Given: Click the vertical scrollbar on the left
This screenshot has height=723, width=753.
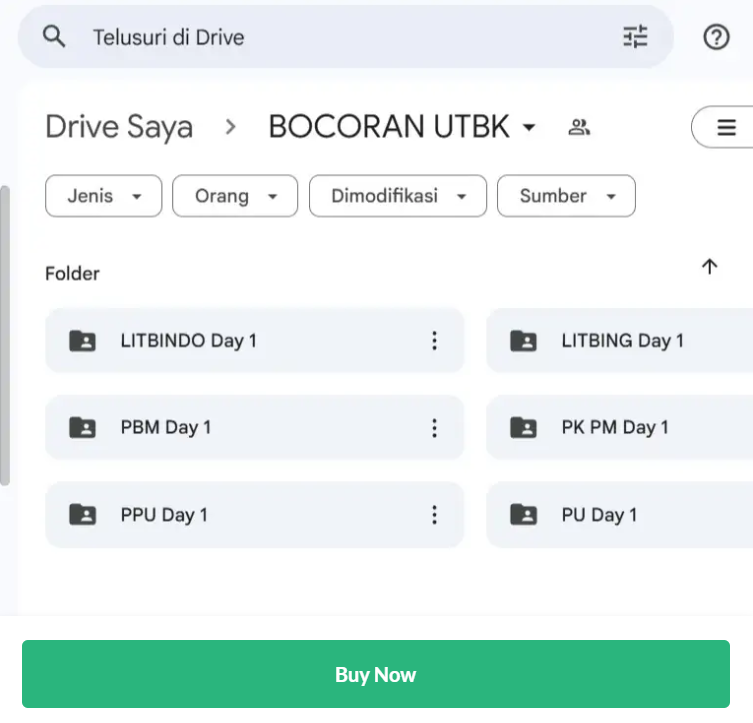Looking at the screenshot, I should tap(5, 336).
